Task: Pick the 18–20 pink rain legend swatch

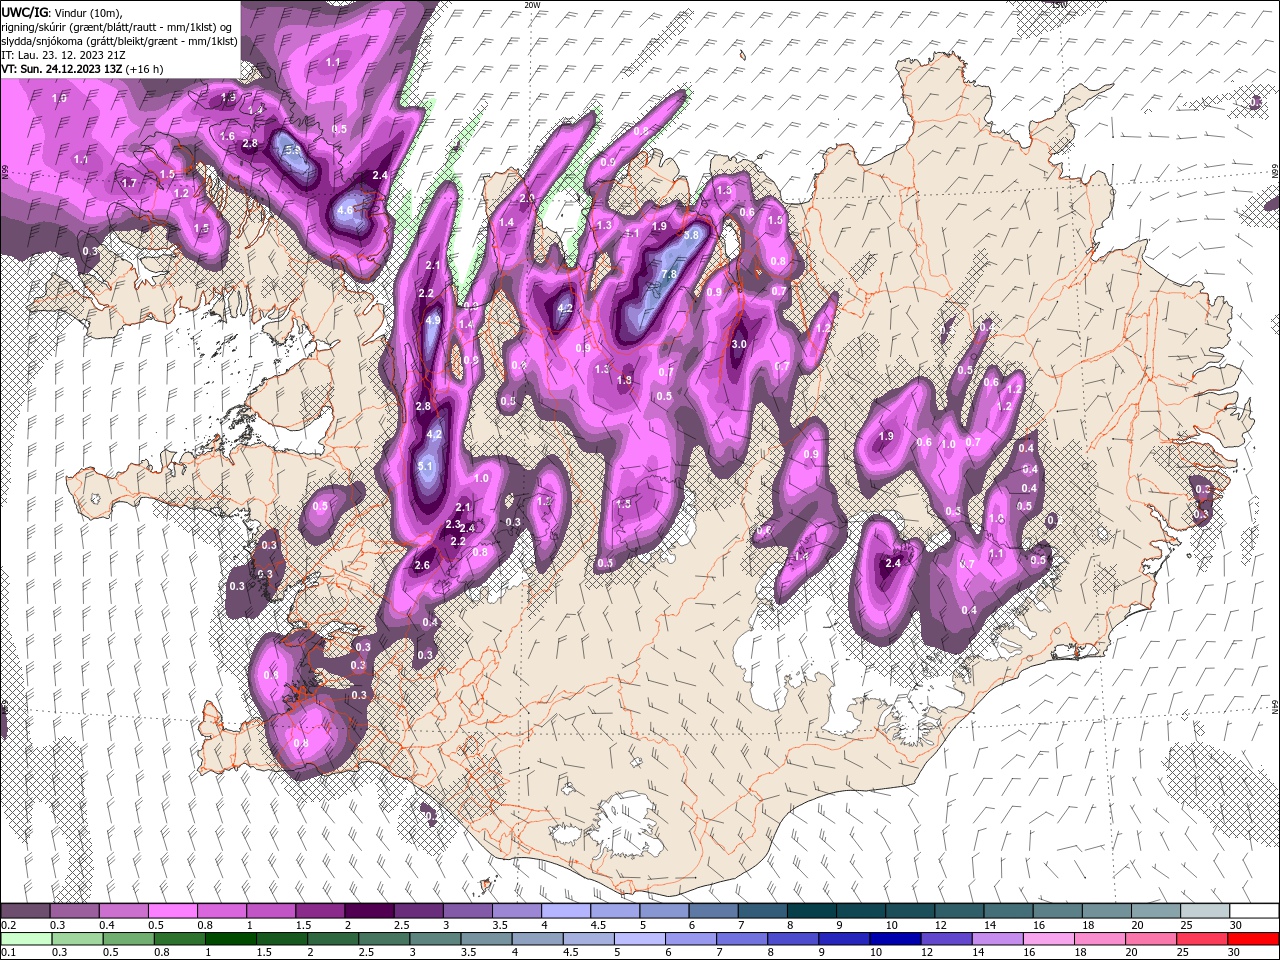Action: tap(1098, 939)
